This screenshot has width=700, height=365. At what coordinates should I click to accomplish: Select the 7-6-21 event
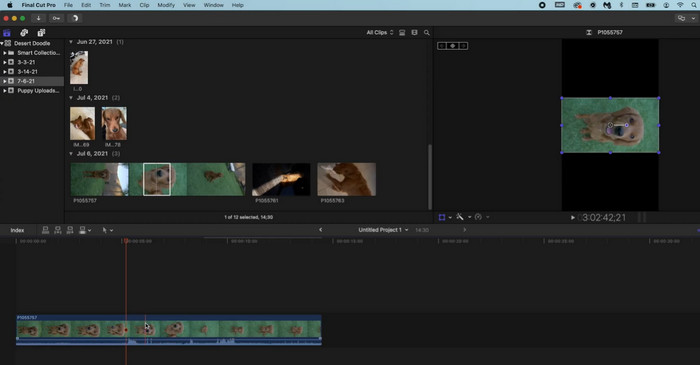click(32, 81)
